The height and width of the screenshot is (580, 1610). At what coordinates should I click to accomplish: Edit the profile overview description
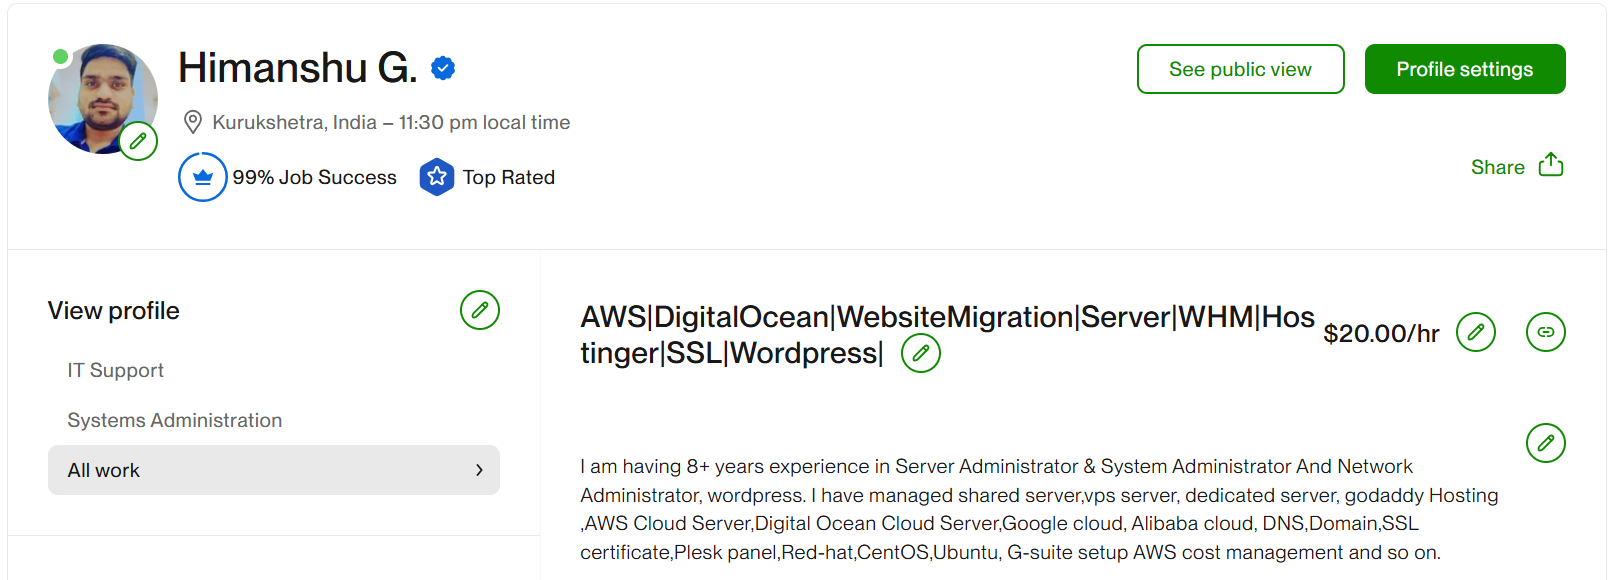pos(1546,443)
